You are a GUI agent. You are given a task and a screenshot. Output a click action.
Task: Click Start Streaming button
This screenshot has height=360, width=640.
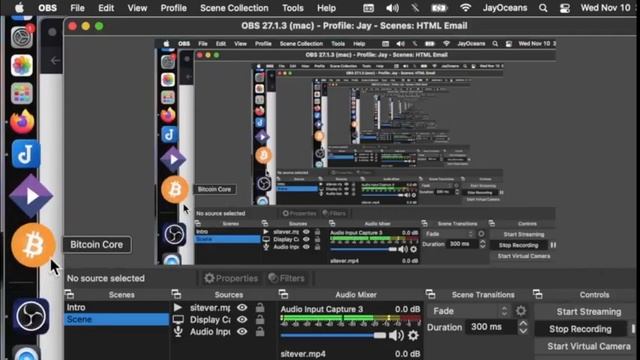589,312
